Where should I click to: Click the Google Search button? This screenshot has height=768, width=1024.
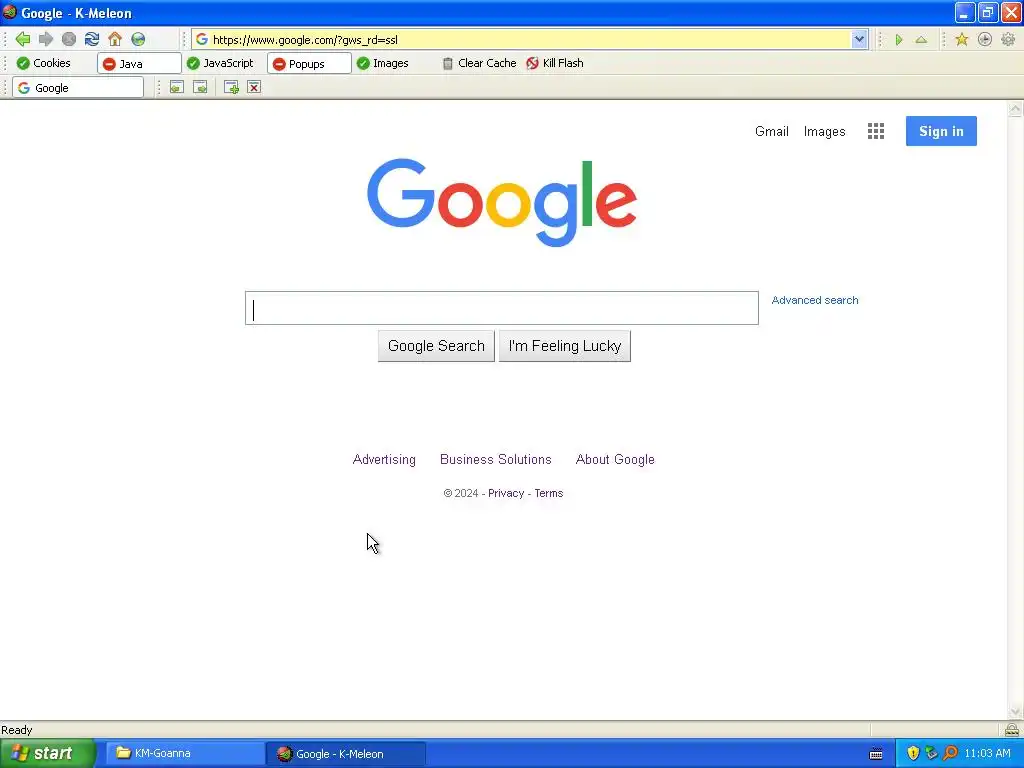click(436, 346)
